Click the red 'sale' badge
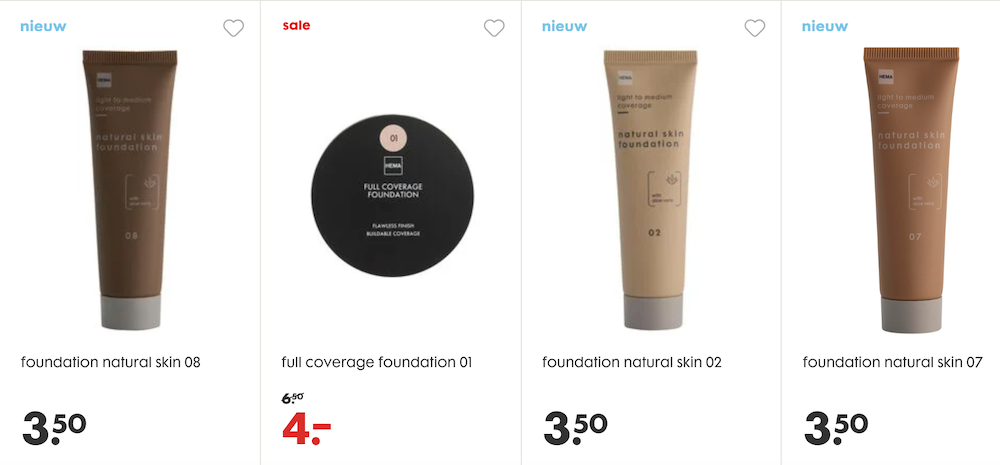This screenshot has height=465, width=1000. click(297, 26)
